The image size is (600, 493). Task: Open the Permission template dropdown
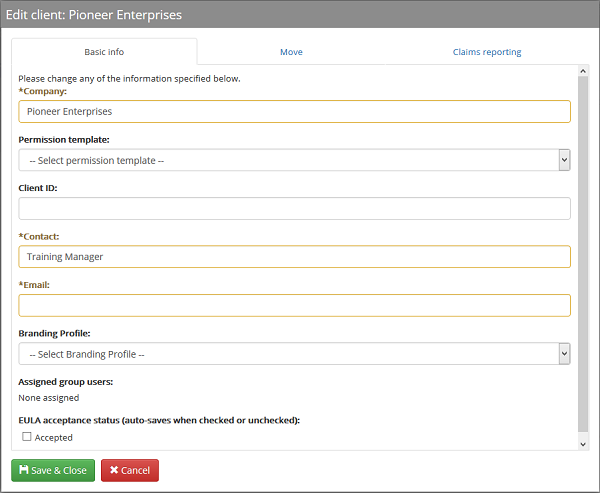288,160
